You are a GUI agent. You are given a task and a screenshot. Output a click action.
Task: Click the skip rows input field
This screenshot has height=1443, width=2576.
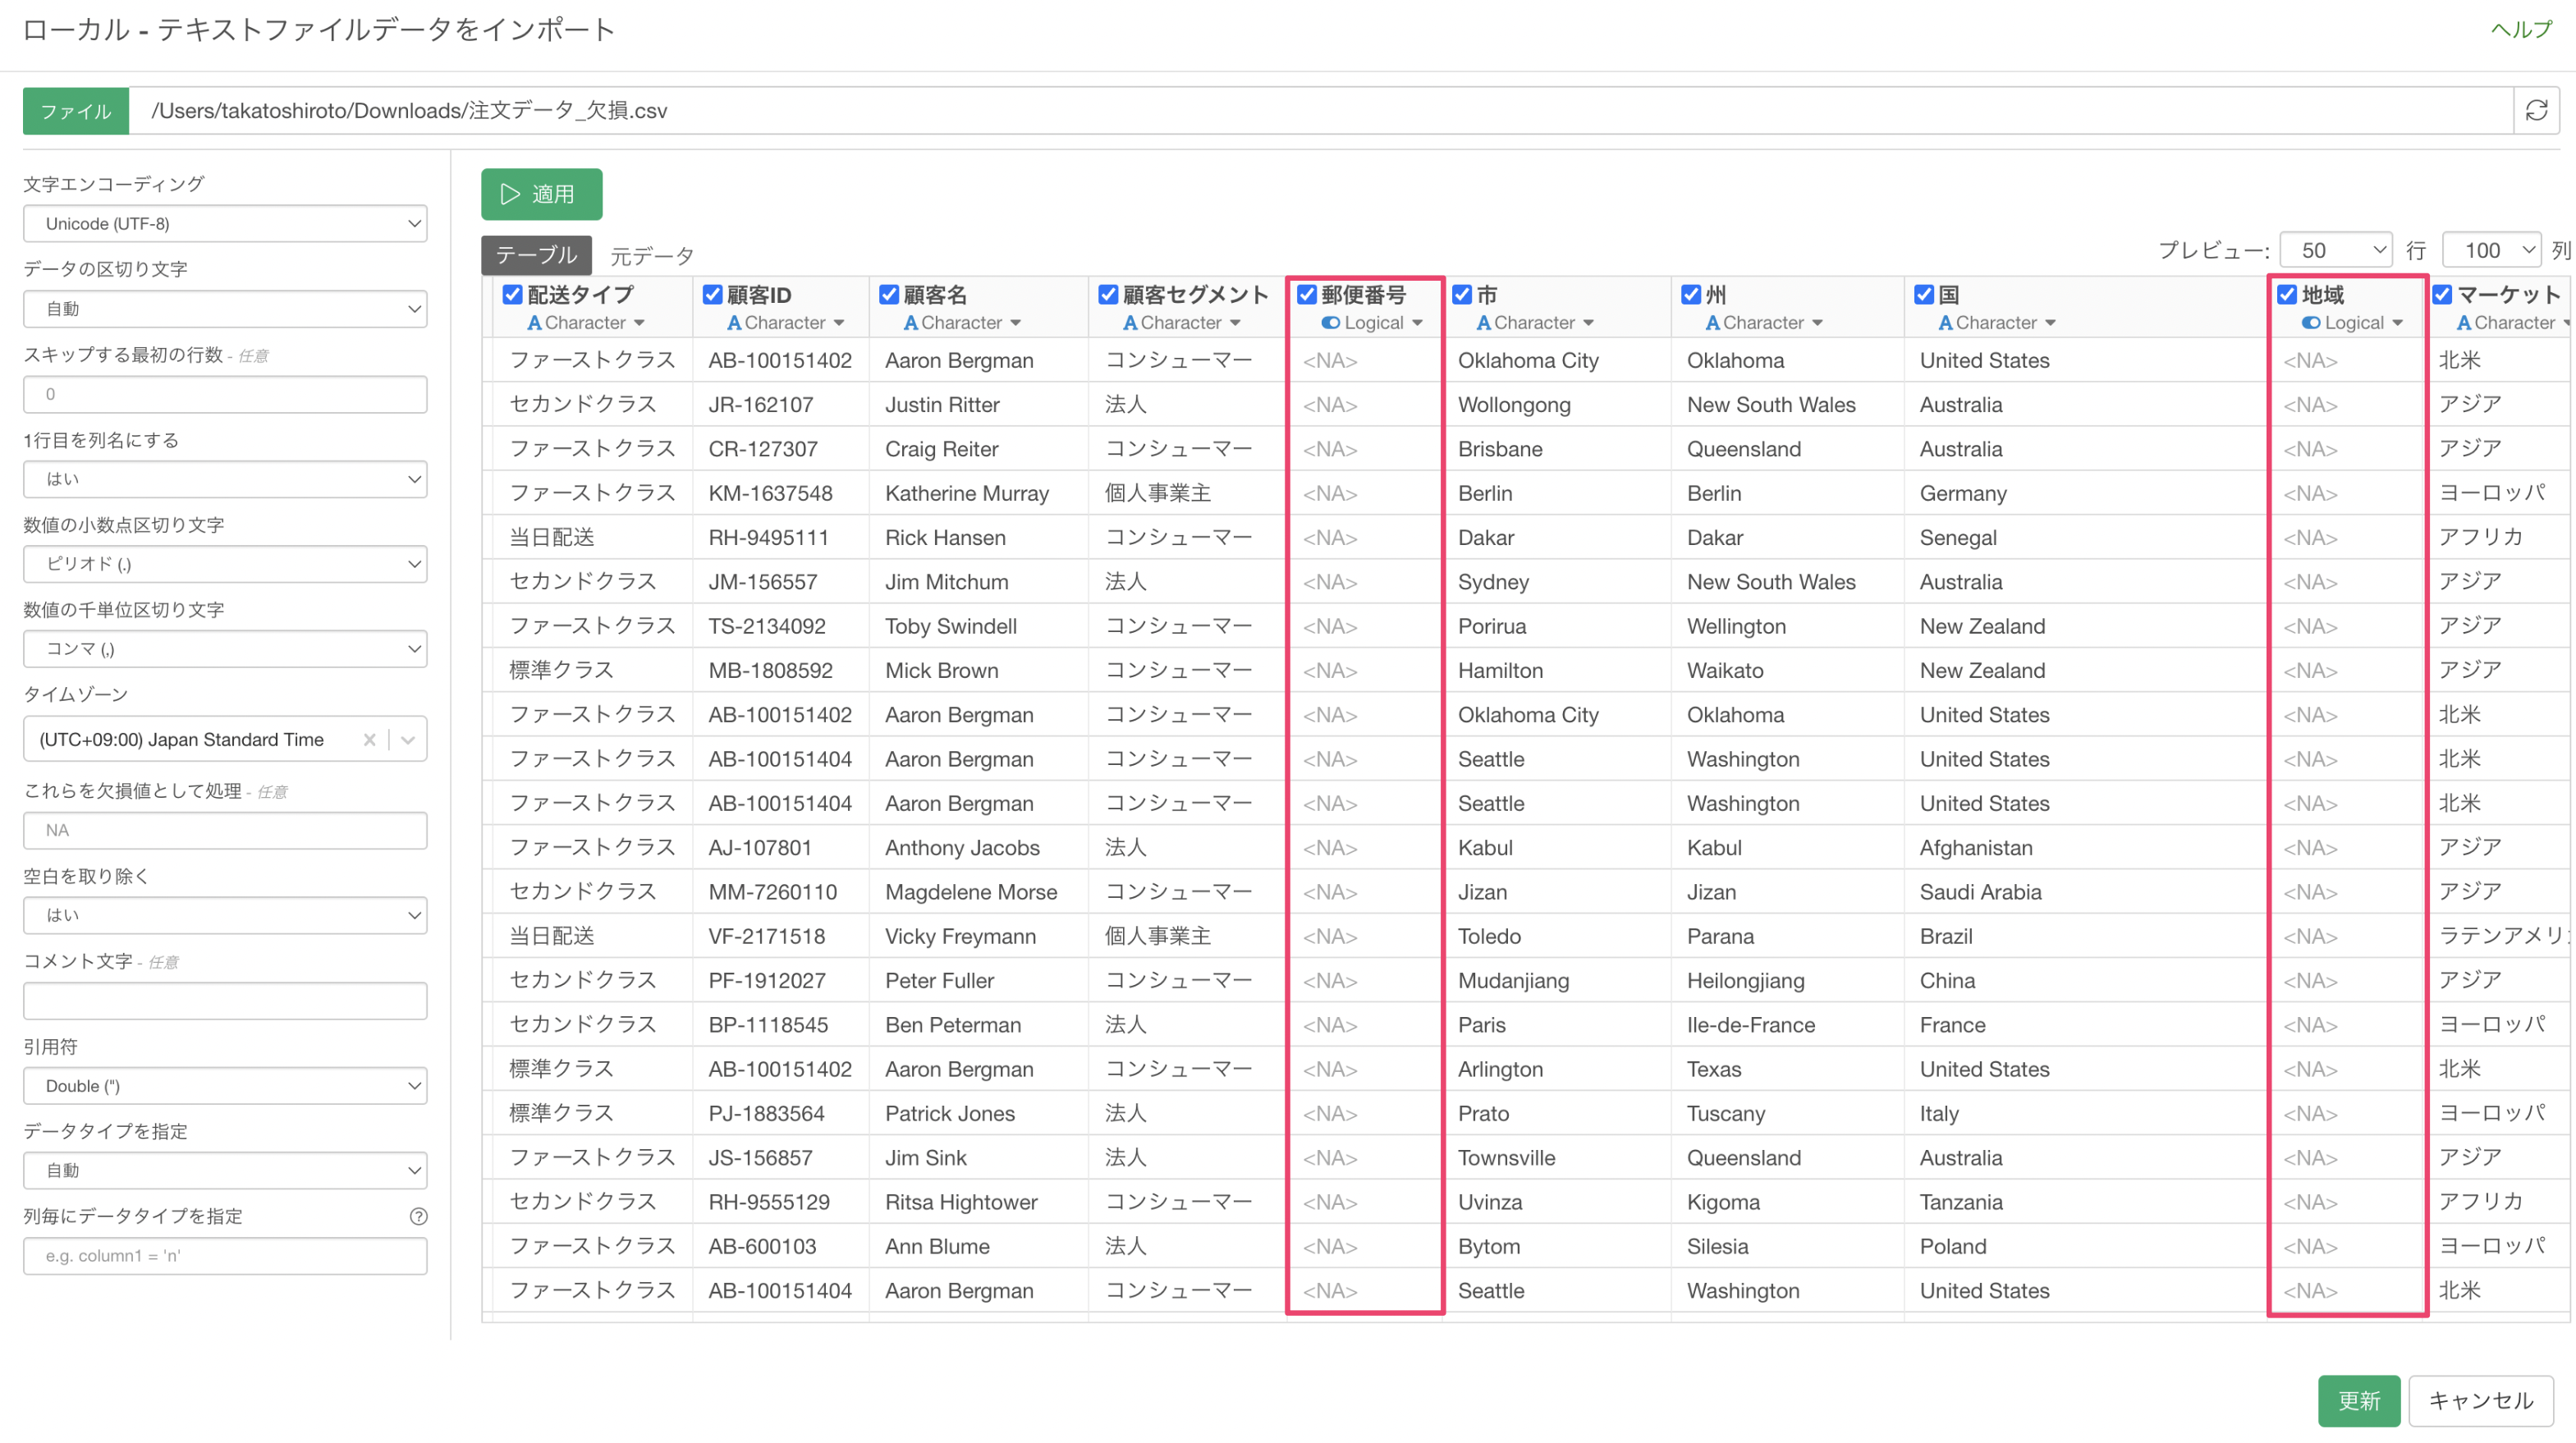coord(225,394)
